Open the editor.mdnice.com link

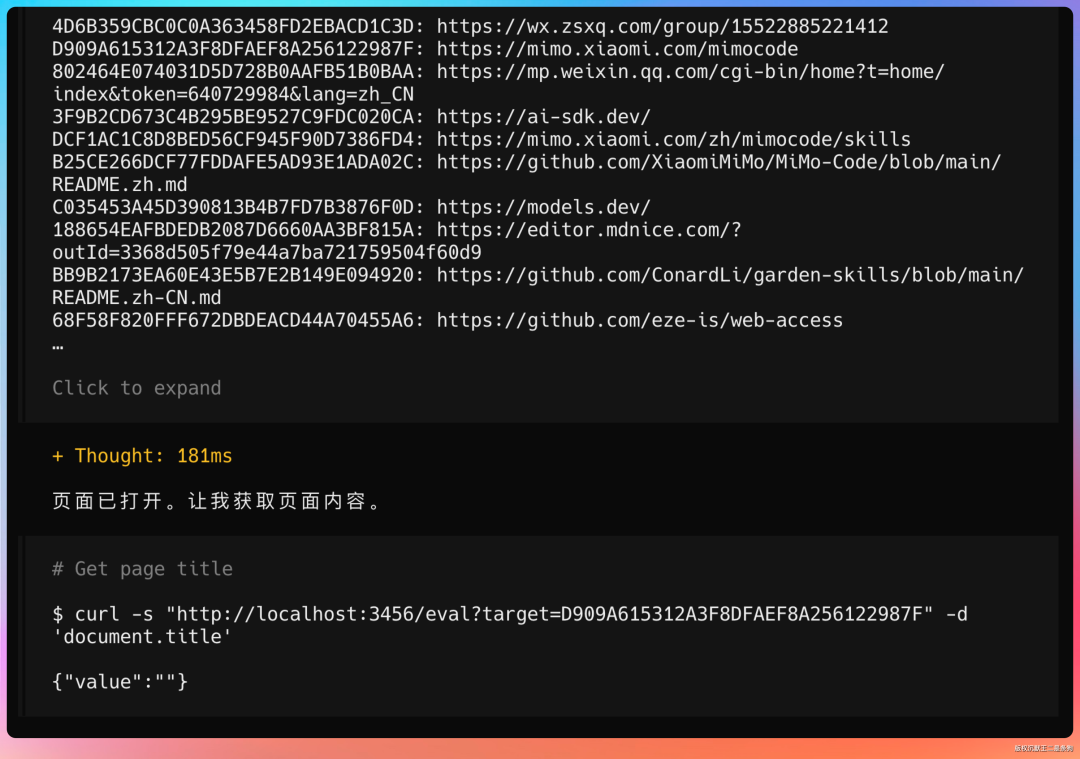coord(589,230)
